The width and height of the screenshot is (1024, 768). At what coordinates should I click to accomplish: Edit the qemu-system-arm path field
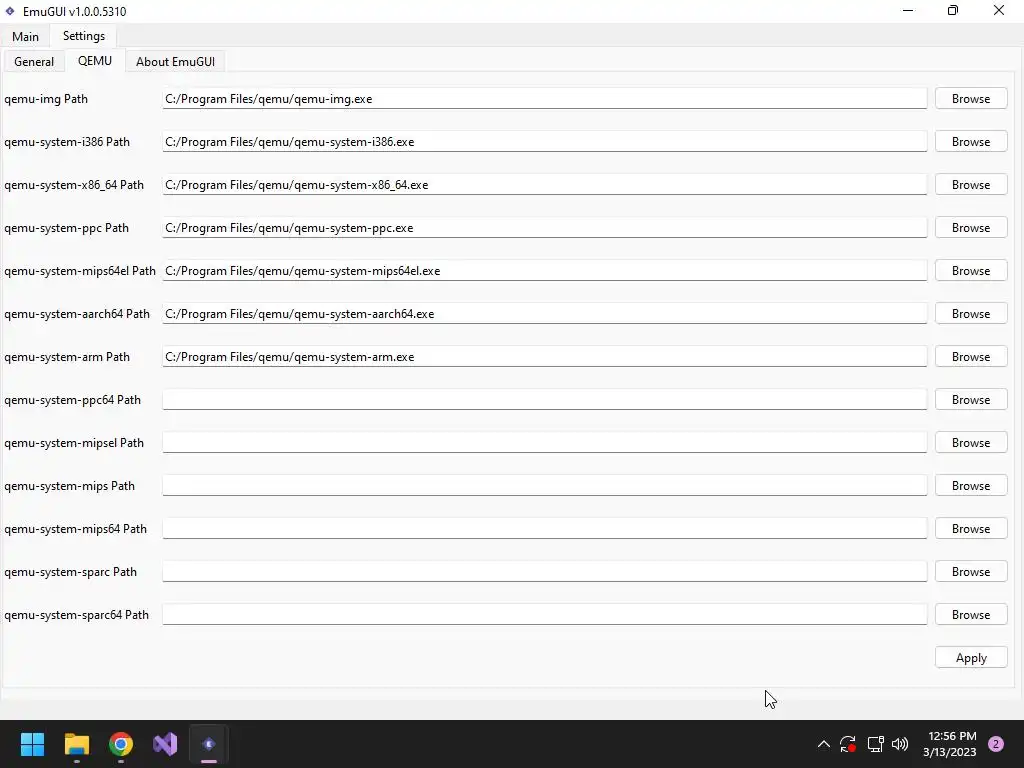[545, 357]
